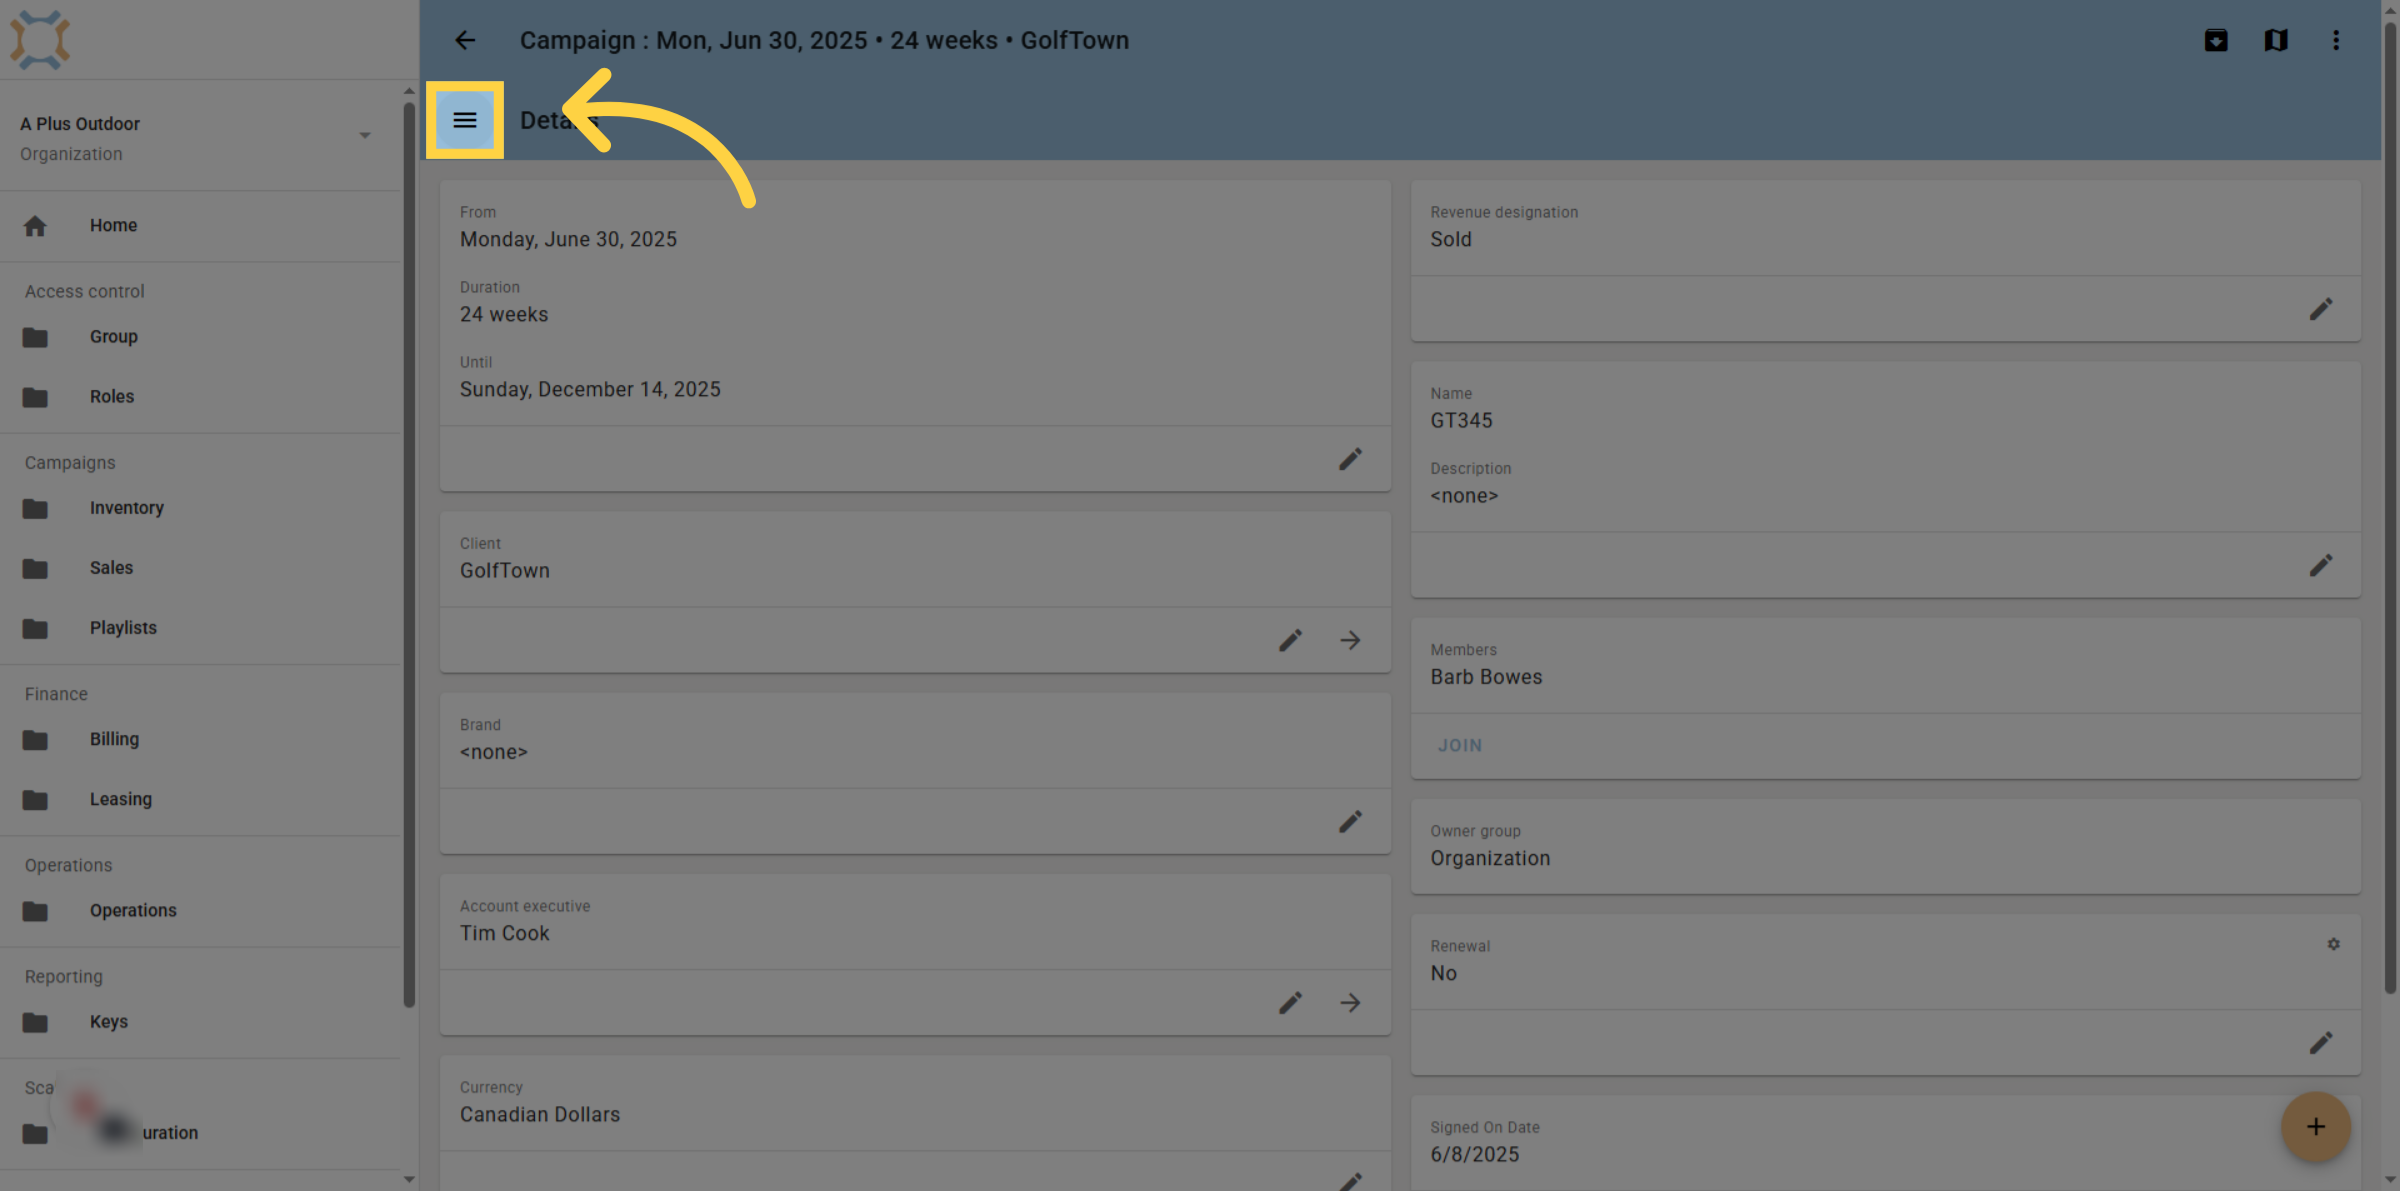The image size is (2400, 1191).
Task: Open the Sales folder
Action: click(200, 568)
